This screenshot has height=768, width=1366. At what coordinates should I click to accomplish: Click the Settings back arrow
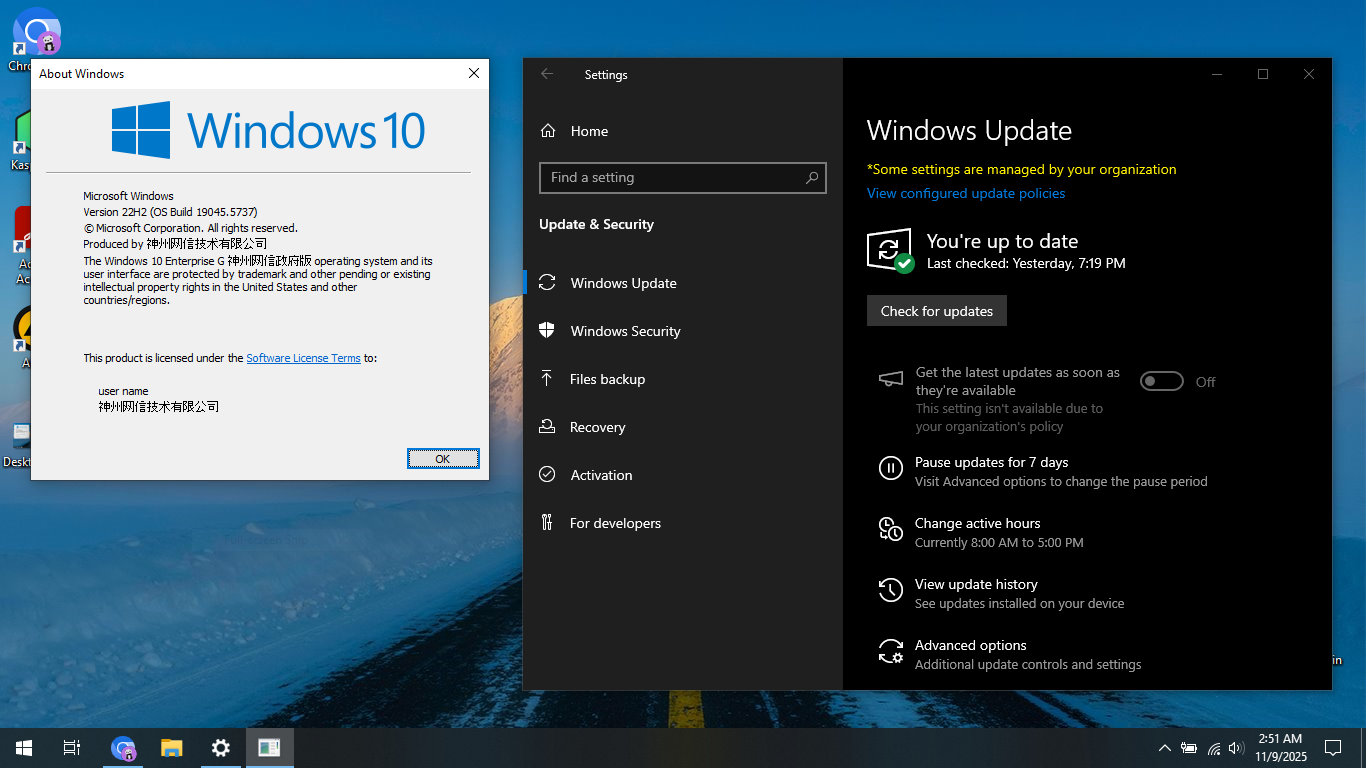547,74
